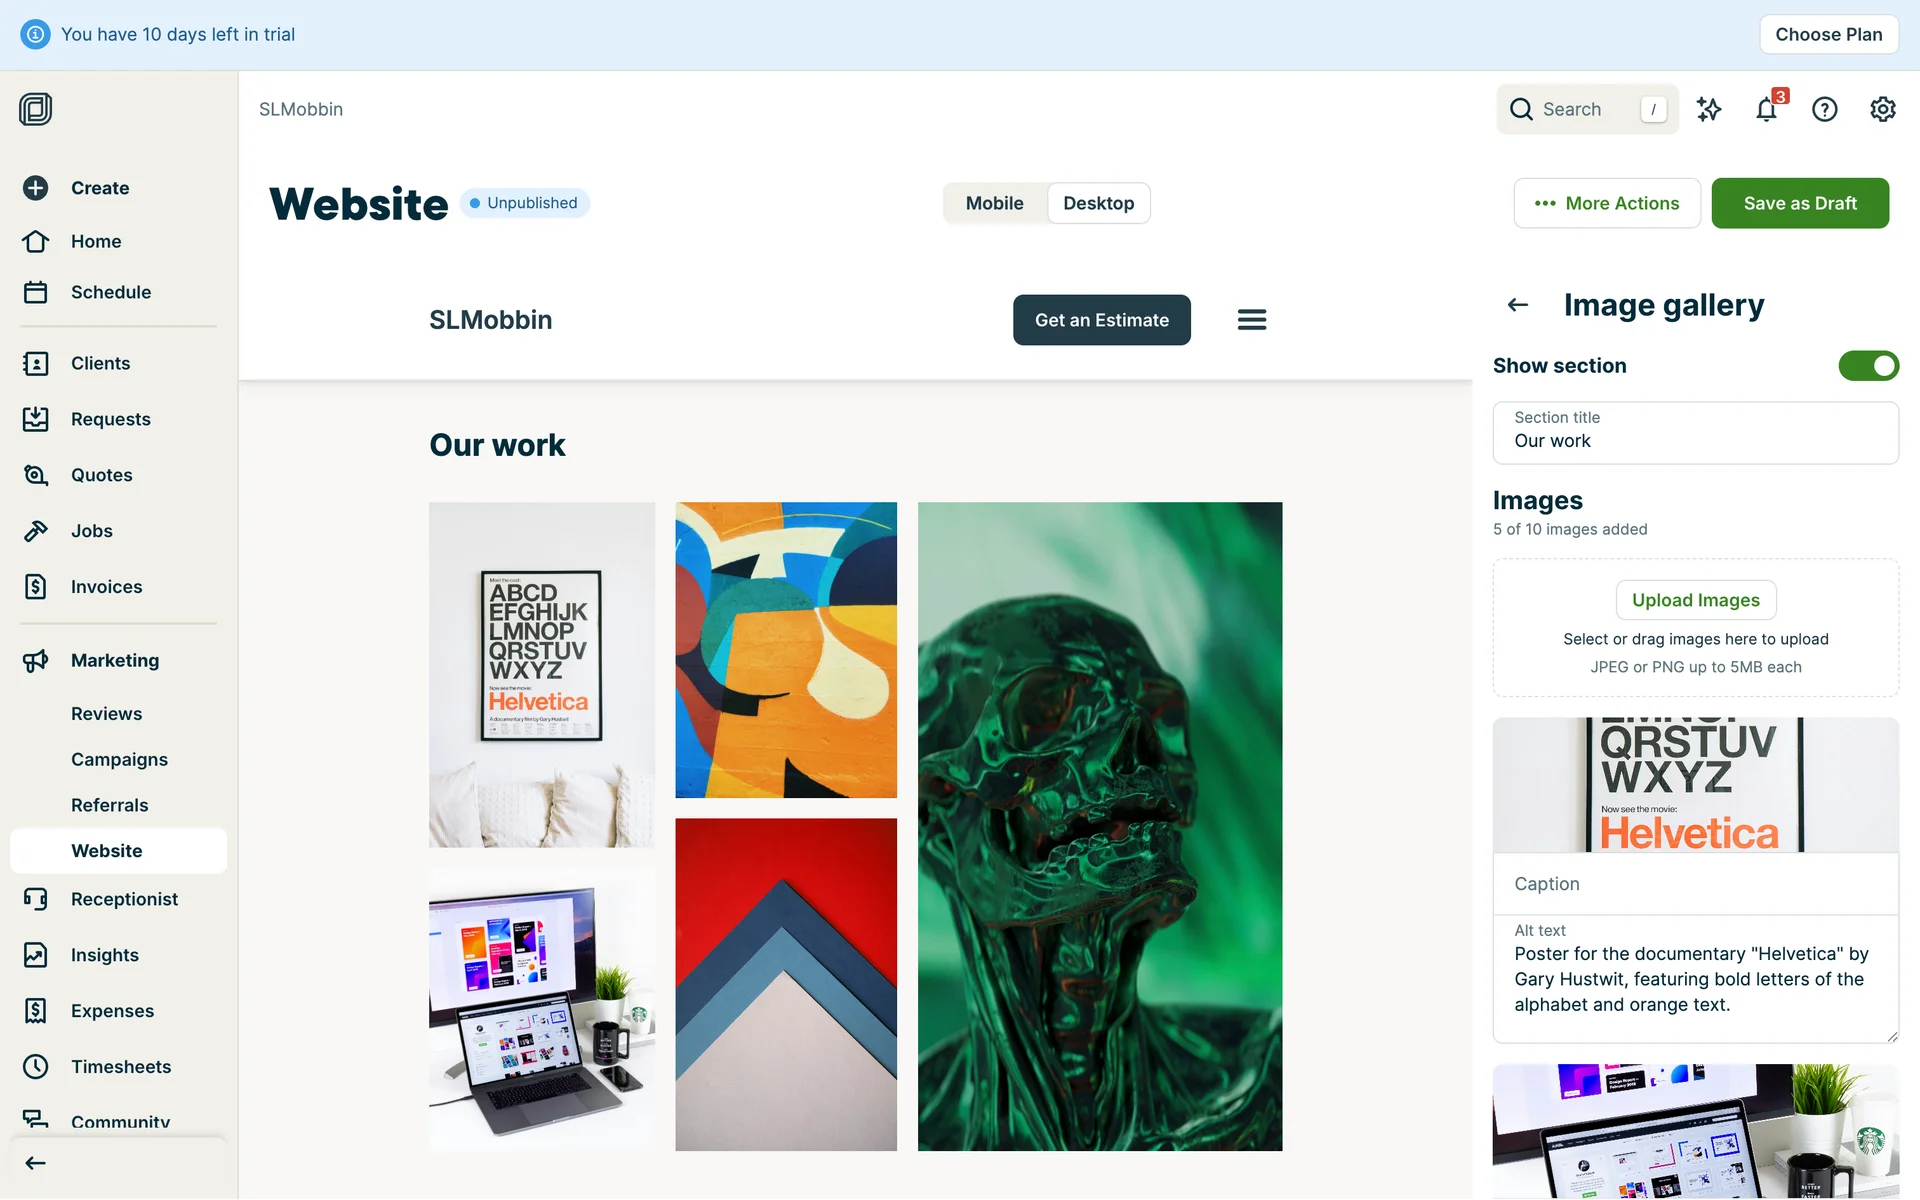Click the Section title input field
The image size is (1920, 1200).
click(1696, 433)
